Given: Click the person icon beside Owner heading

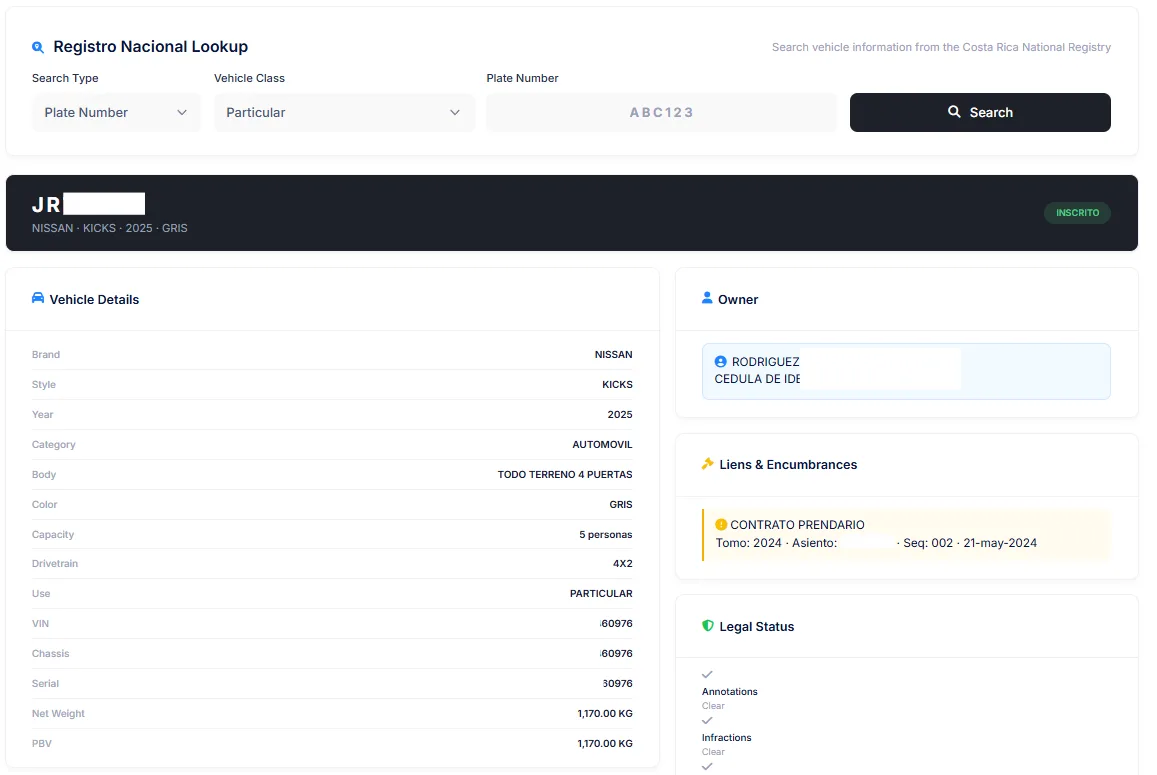Looking at the screenshot, I should (x=707, y=298).
